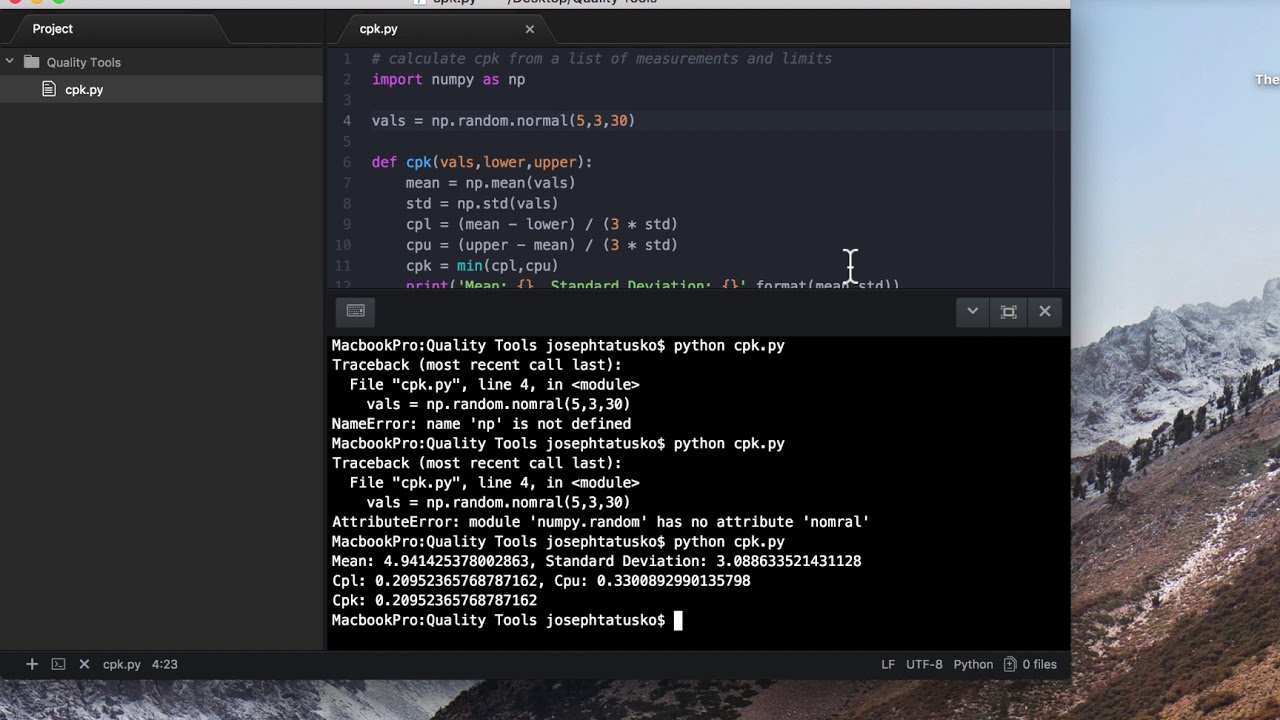
Task: Click line number 6 in gutter
Action: click(347, 162)
